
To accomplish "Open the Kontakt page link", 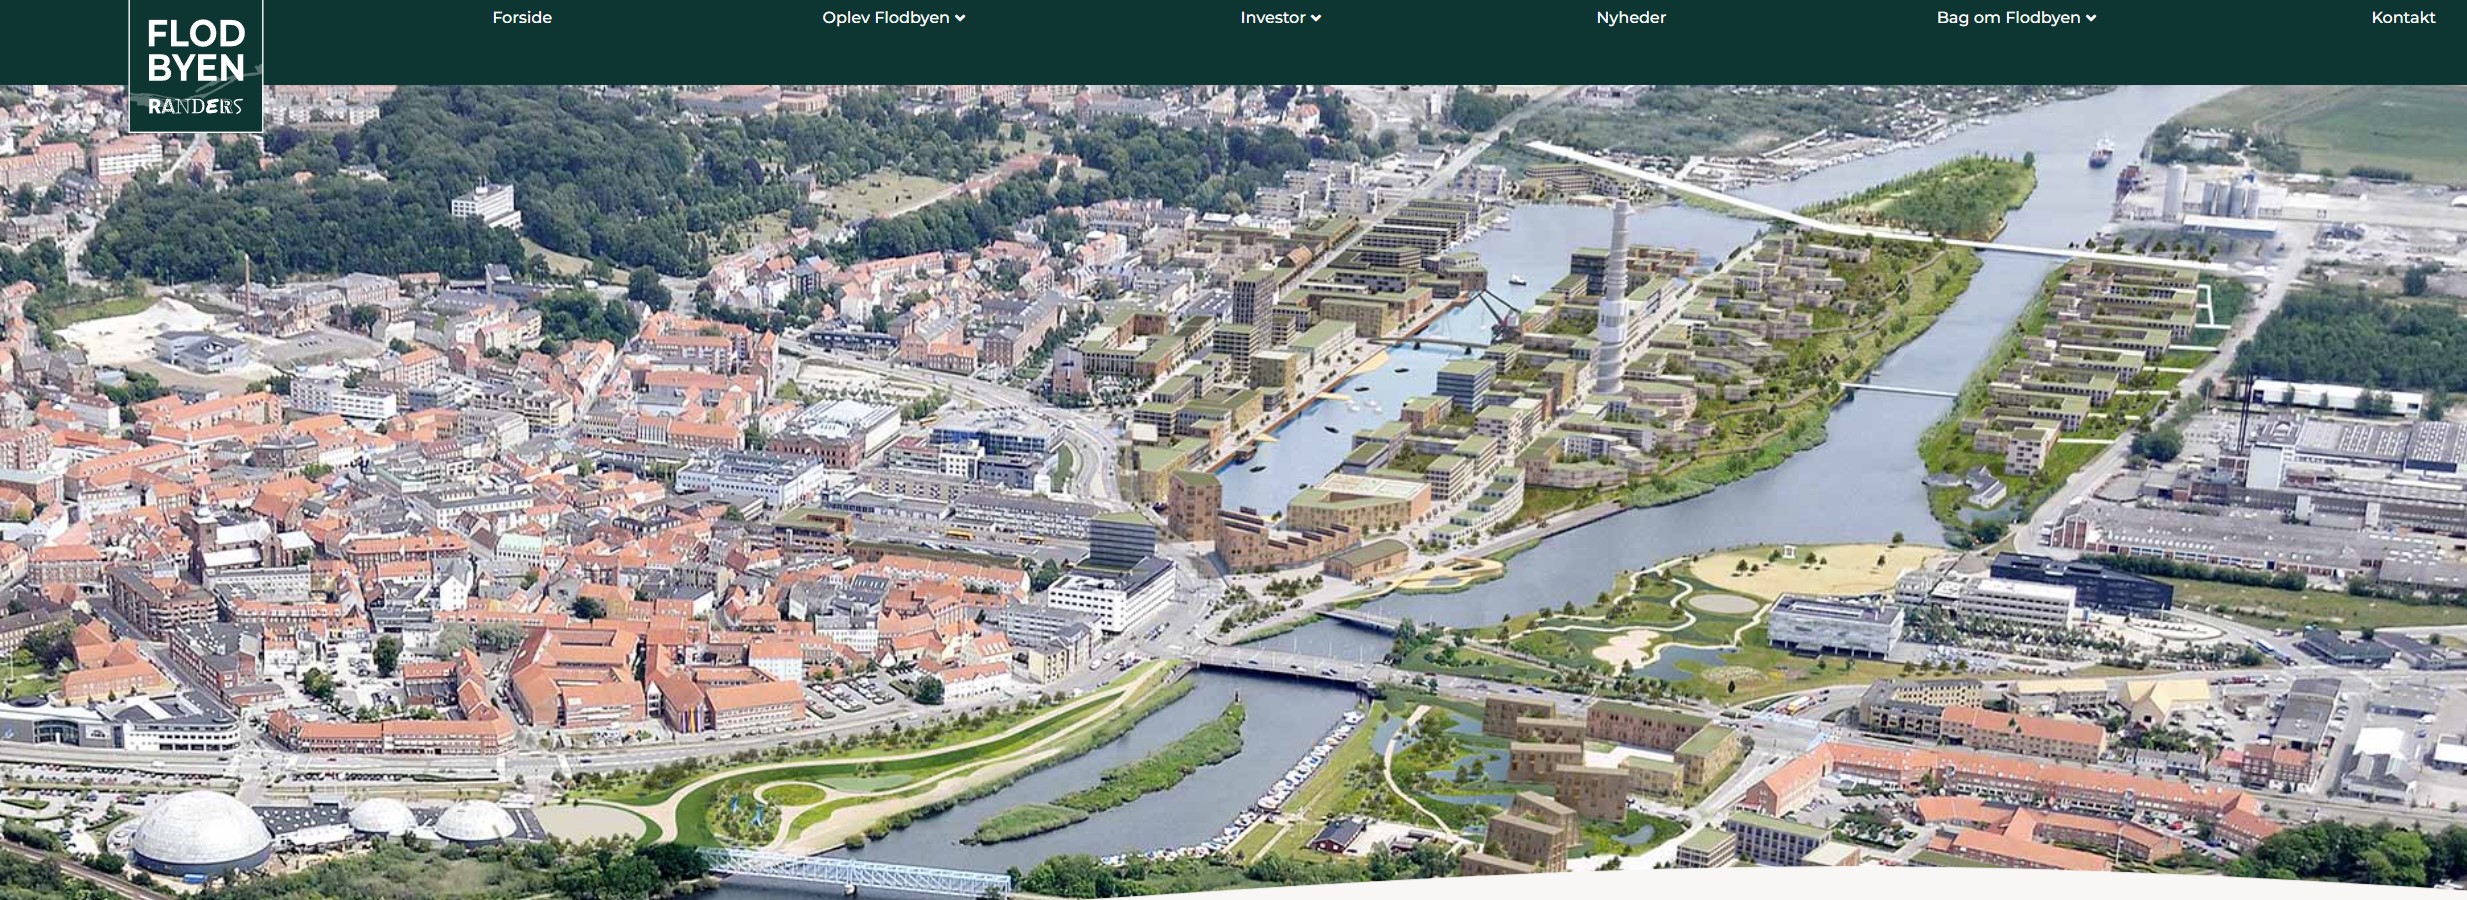I will point(2402,18).
